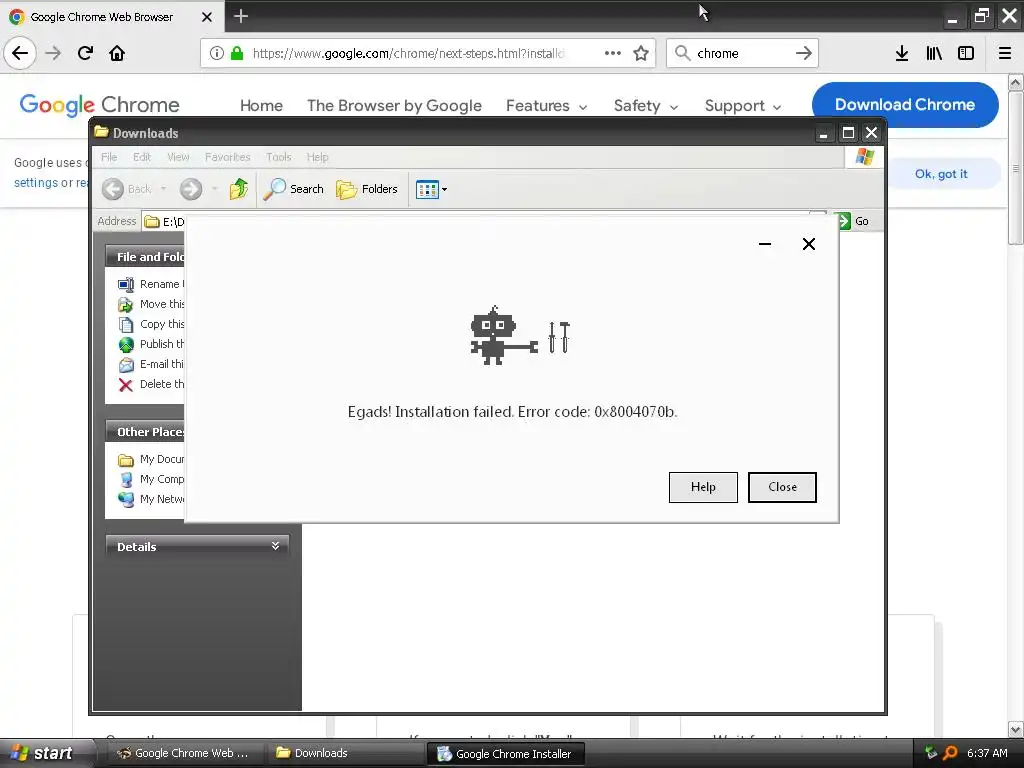Click Delete this file task

(x=151, y=384)
